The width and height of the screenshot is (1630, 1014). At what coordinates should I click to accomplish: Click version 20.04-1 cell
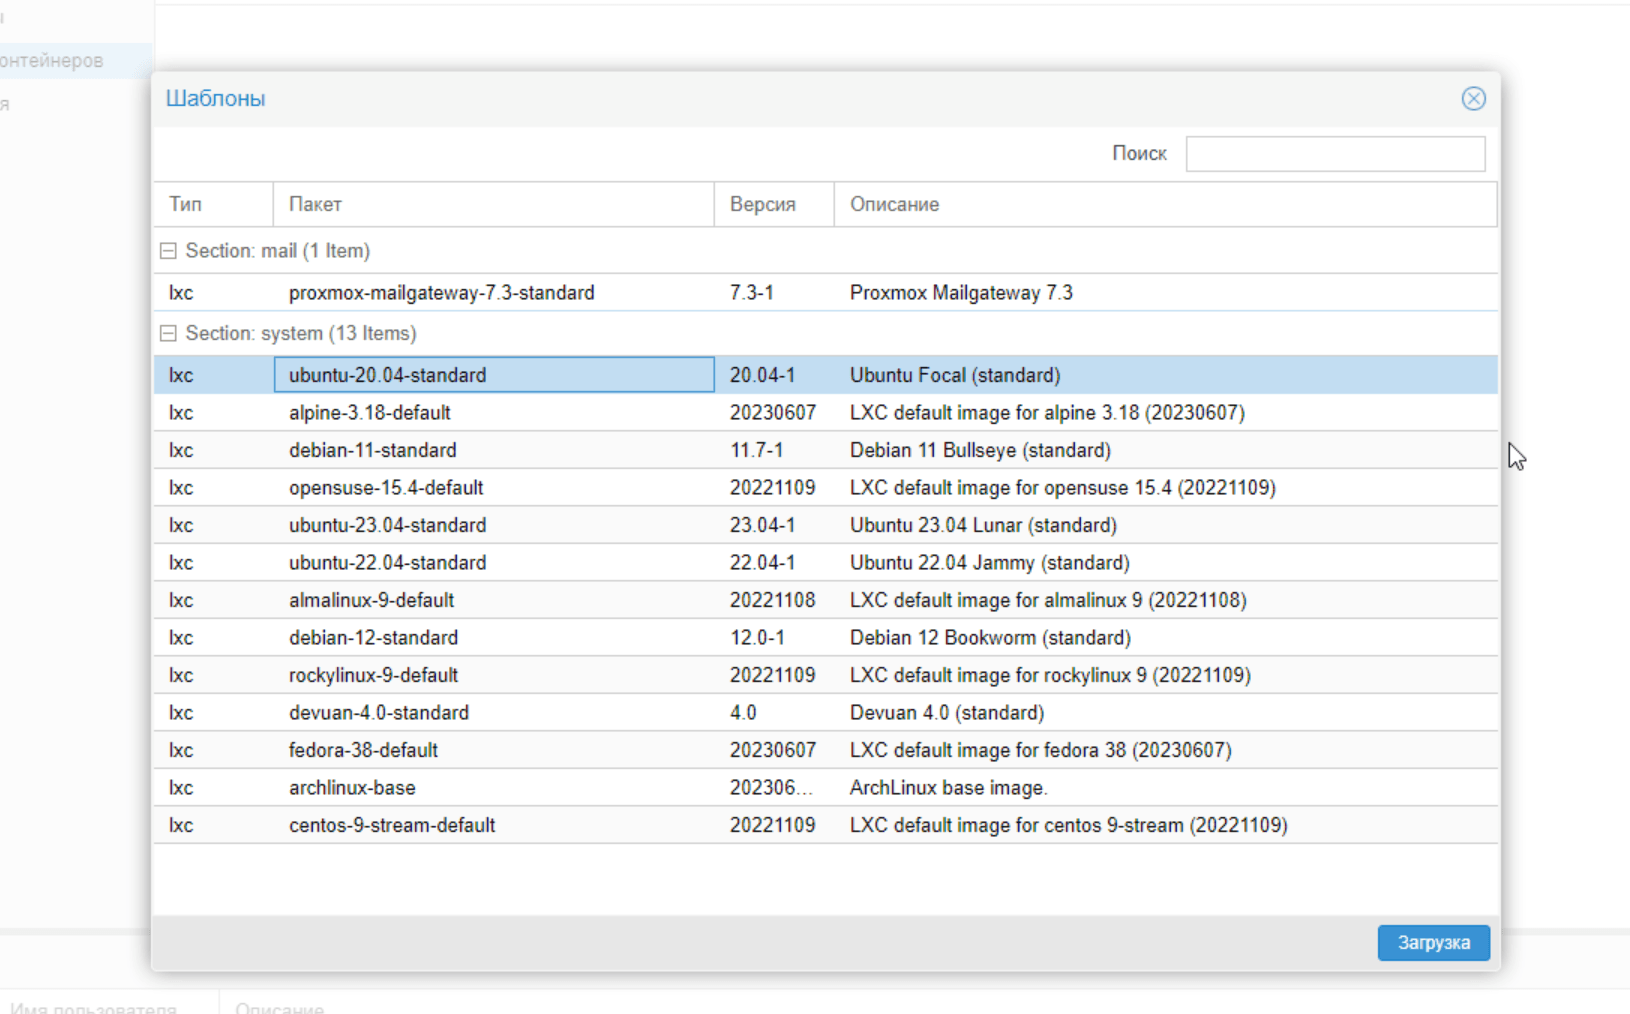[x=774, y=375]
